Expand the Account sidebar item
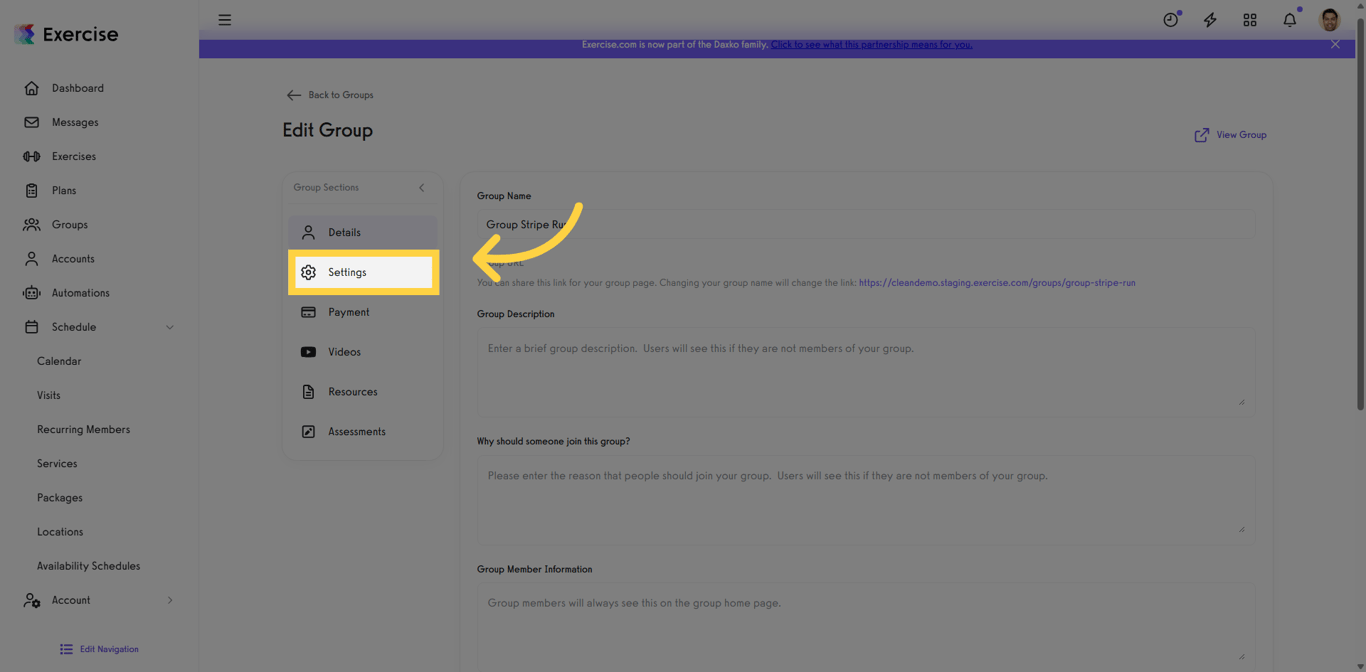This screenshot has width=1366, height=672. coord(169,600)
